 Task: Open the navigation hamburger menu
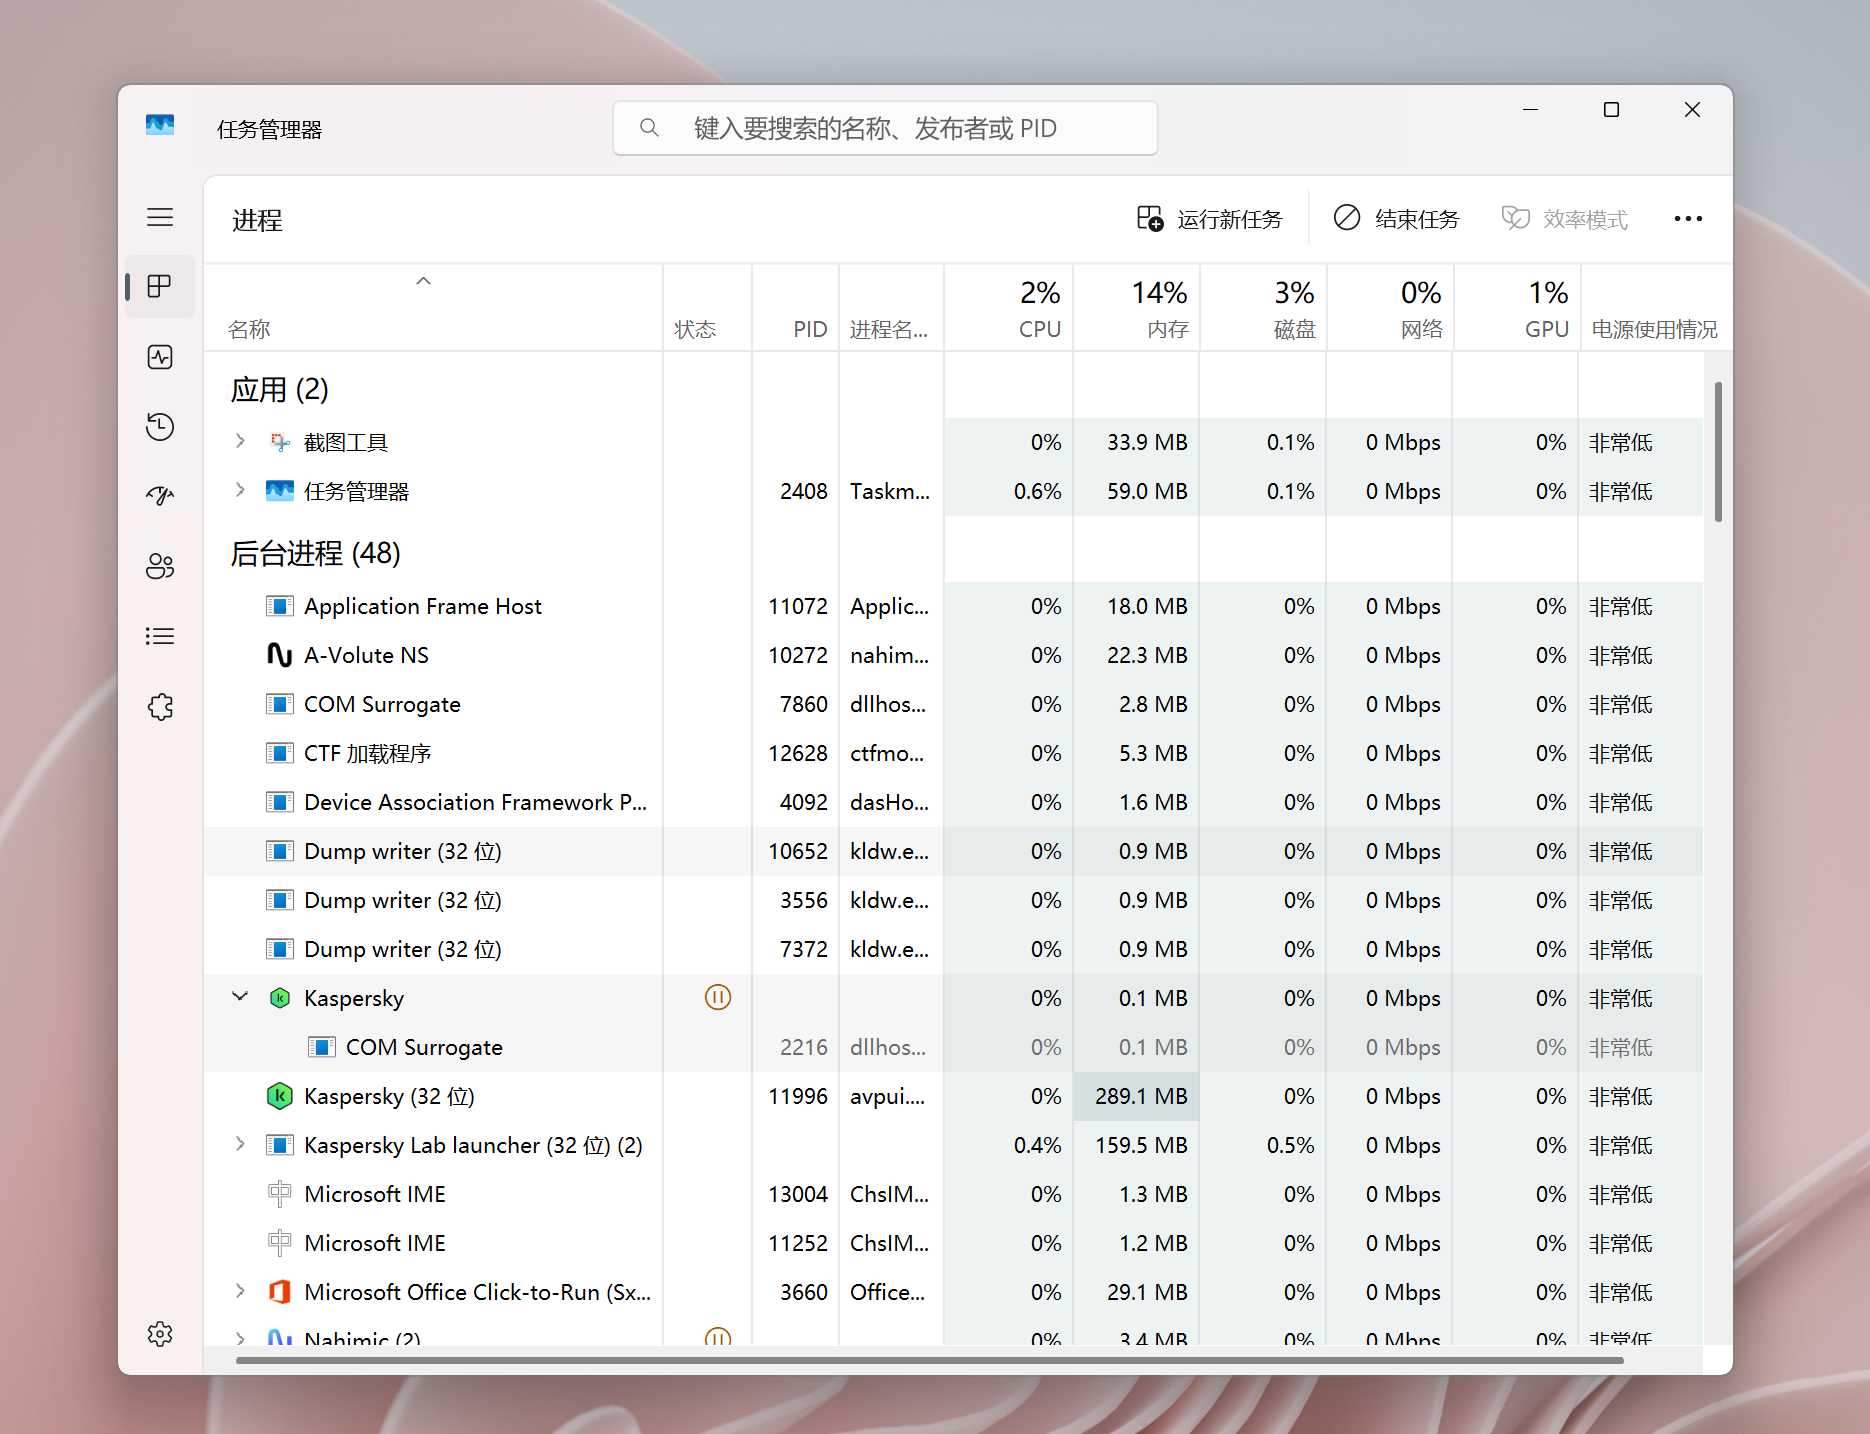[160, 218]
